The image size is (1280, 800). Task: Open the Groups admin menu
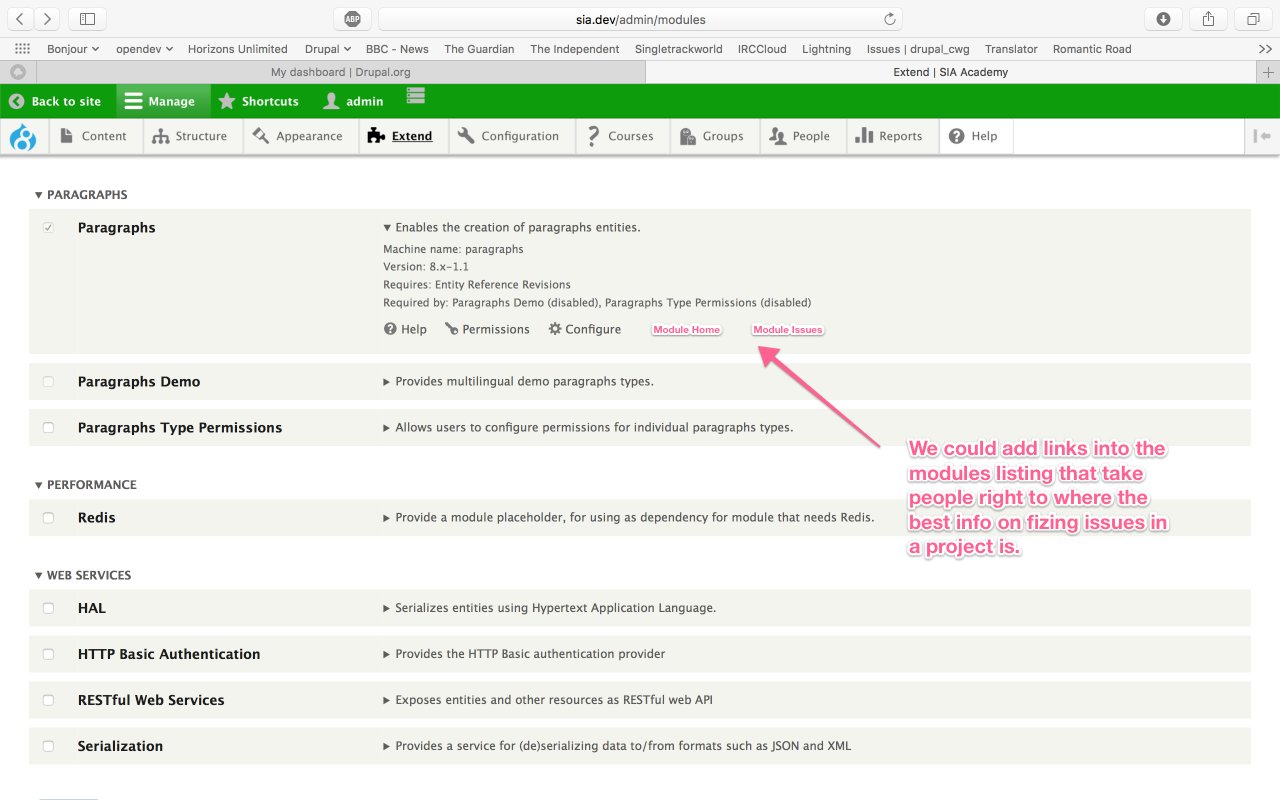click(712, 136)
